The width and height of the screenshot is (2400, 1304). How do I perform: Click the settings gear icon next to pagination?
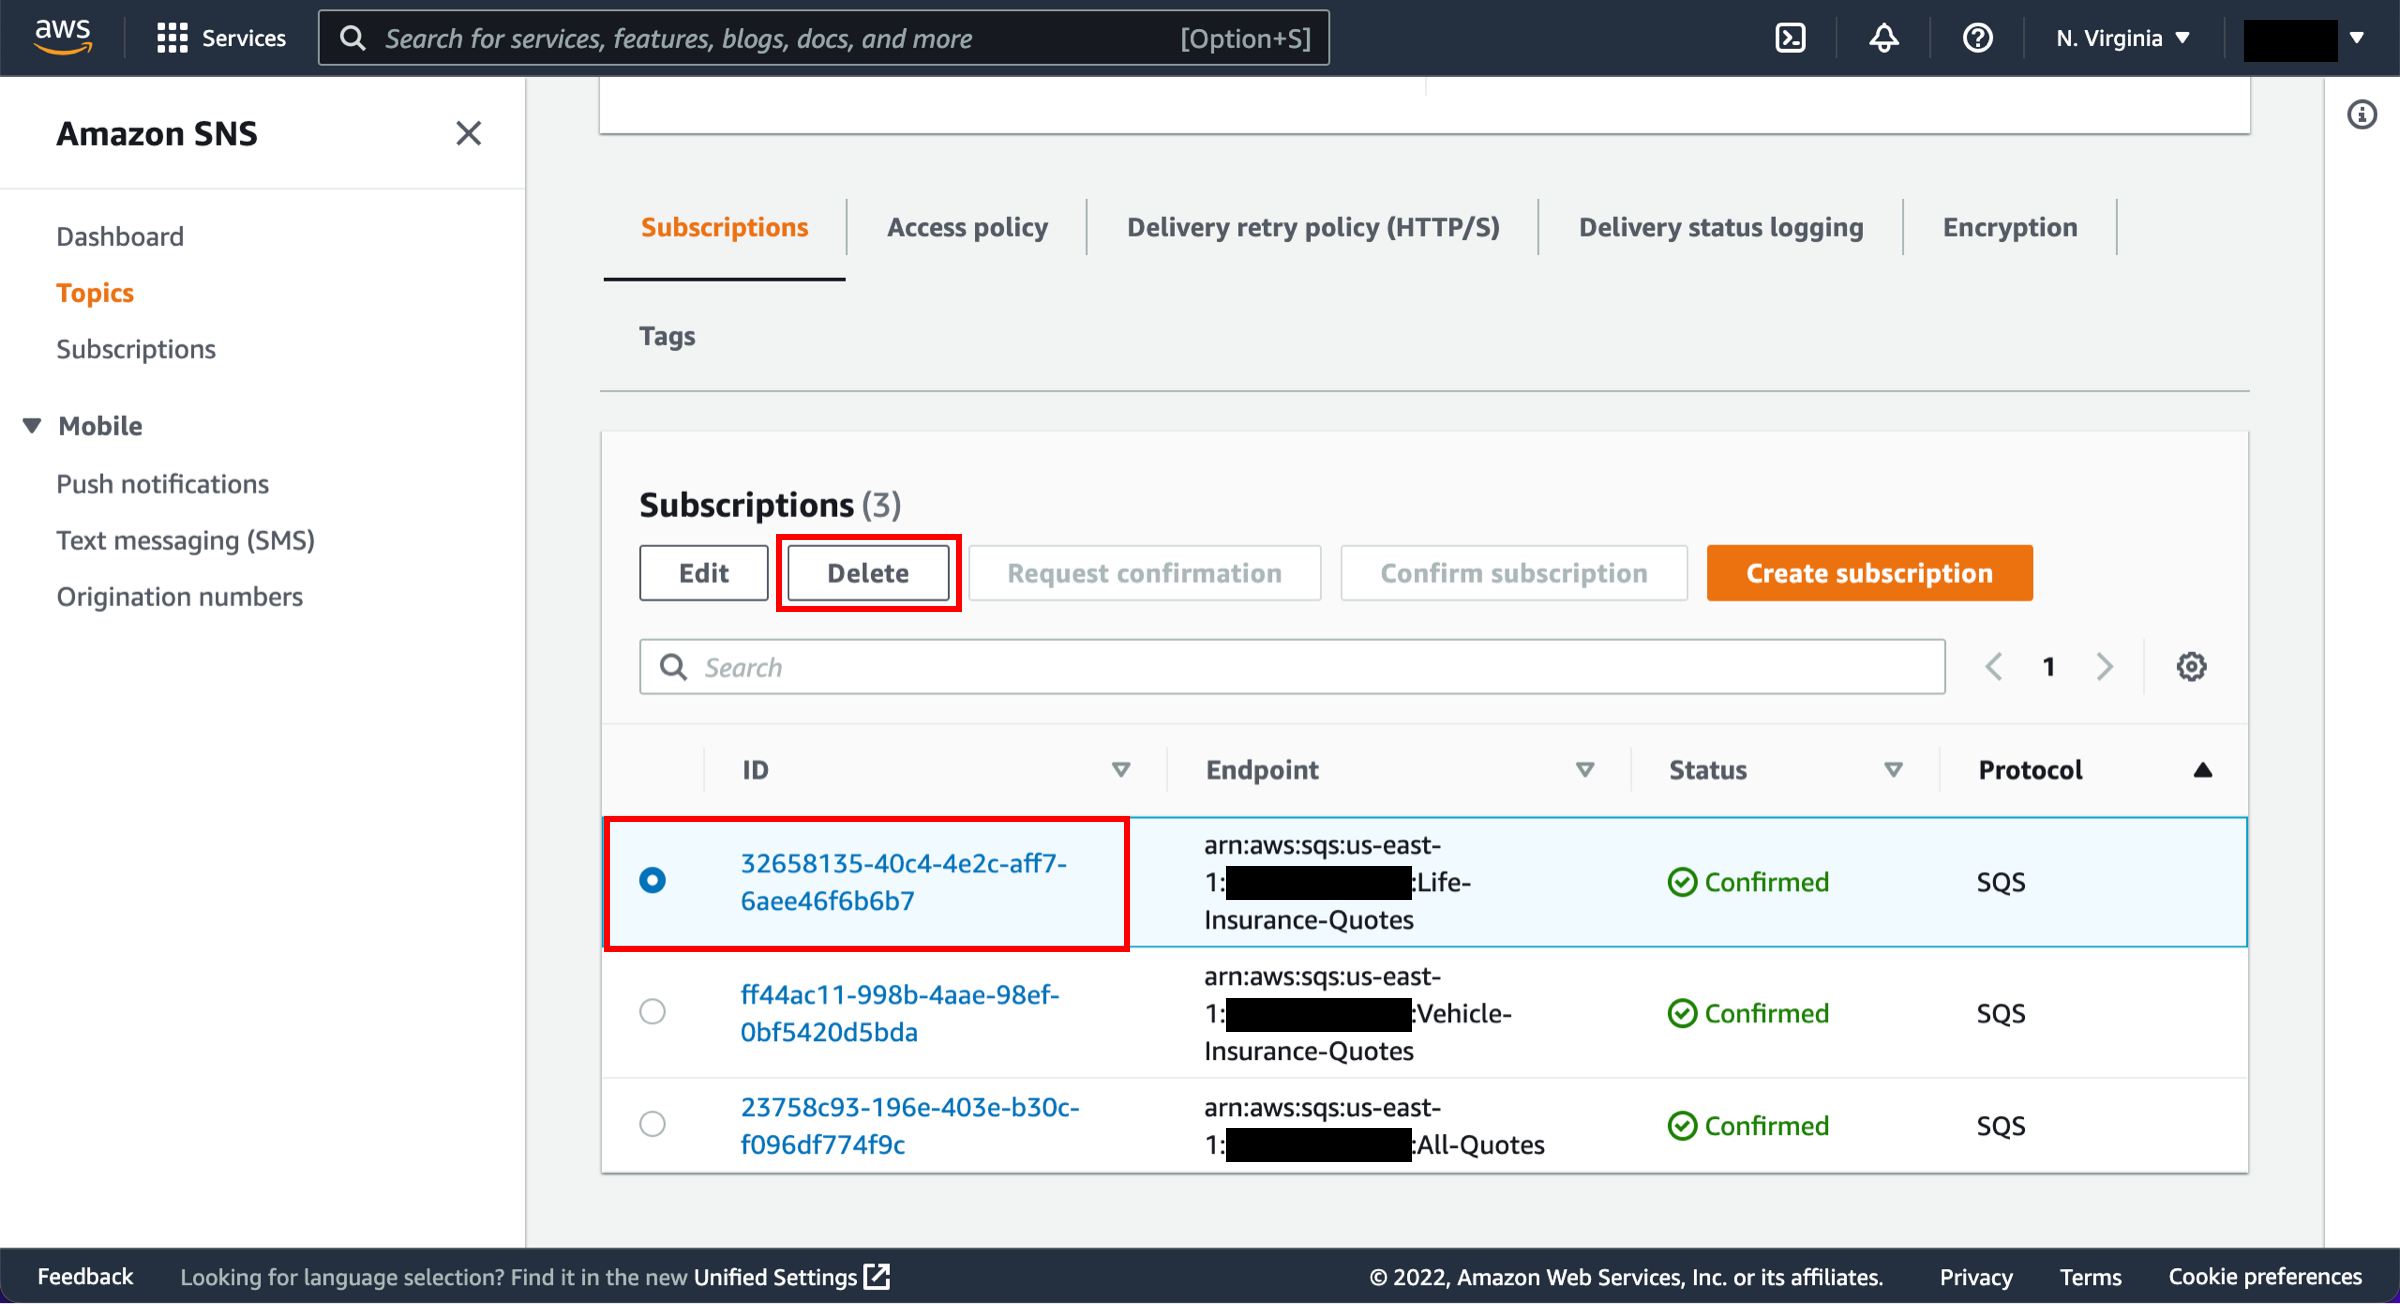coord(2191,666)
